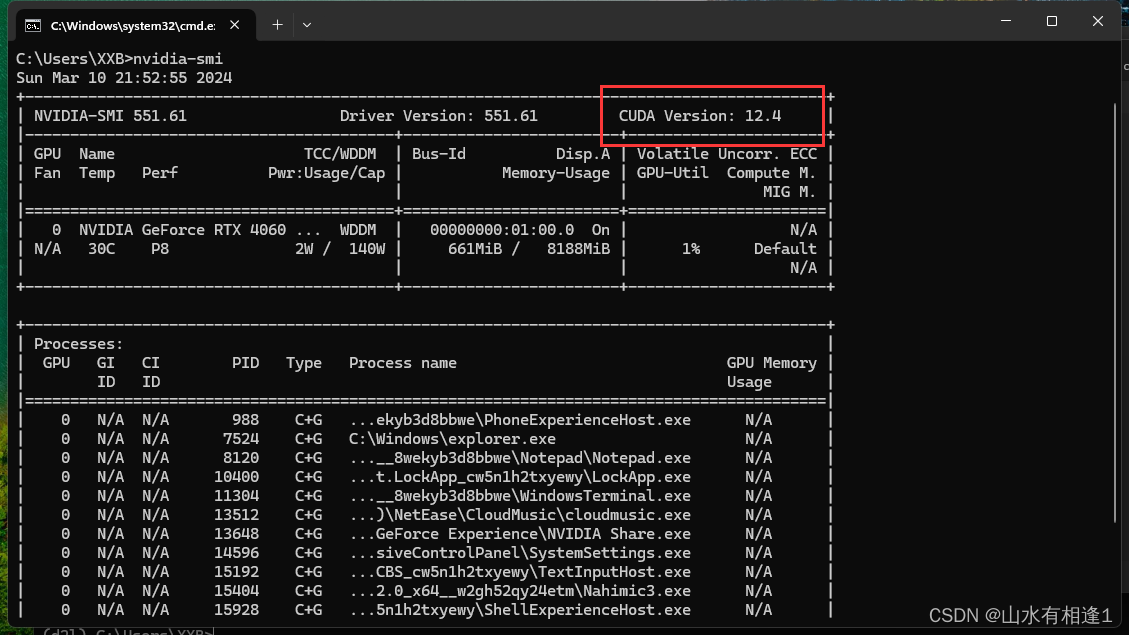Click PID '7524'
This screenshot has width=1129, height=635.
[241, 439]
